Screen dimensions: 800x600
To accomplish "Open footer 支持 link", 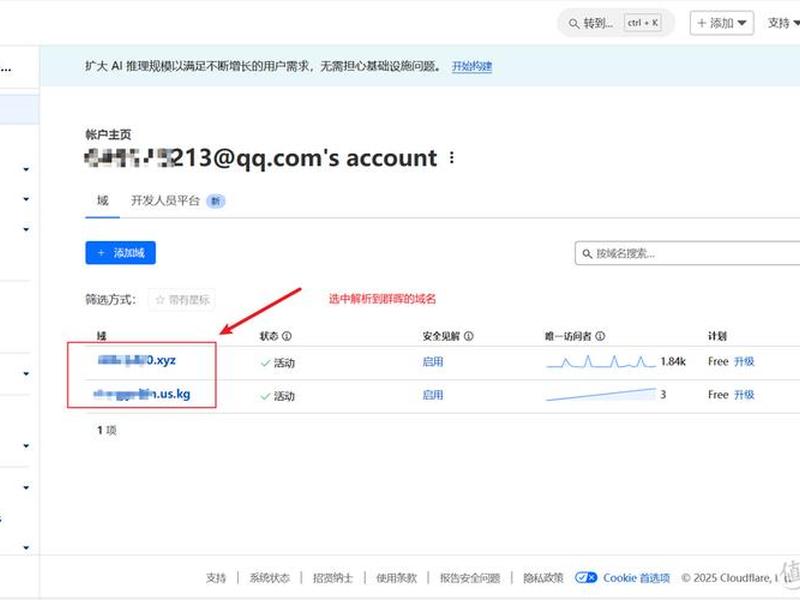I will 216,578.
